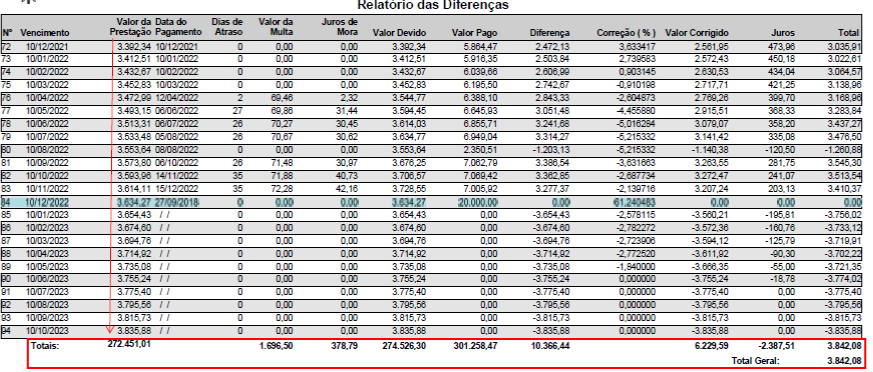
Task: Click the Dias de Atraso column header
Action: (227, 27)
